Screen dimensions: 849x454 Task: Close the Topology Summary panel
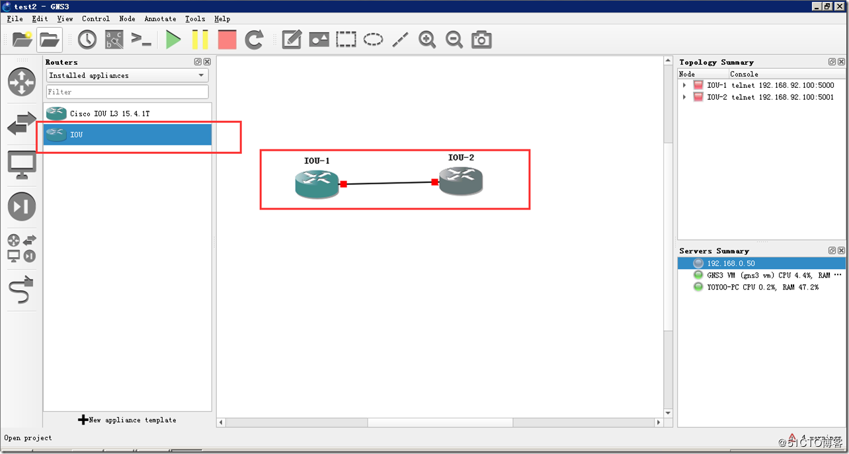[841, 62]
